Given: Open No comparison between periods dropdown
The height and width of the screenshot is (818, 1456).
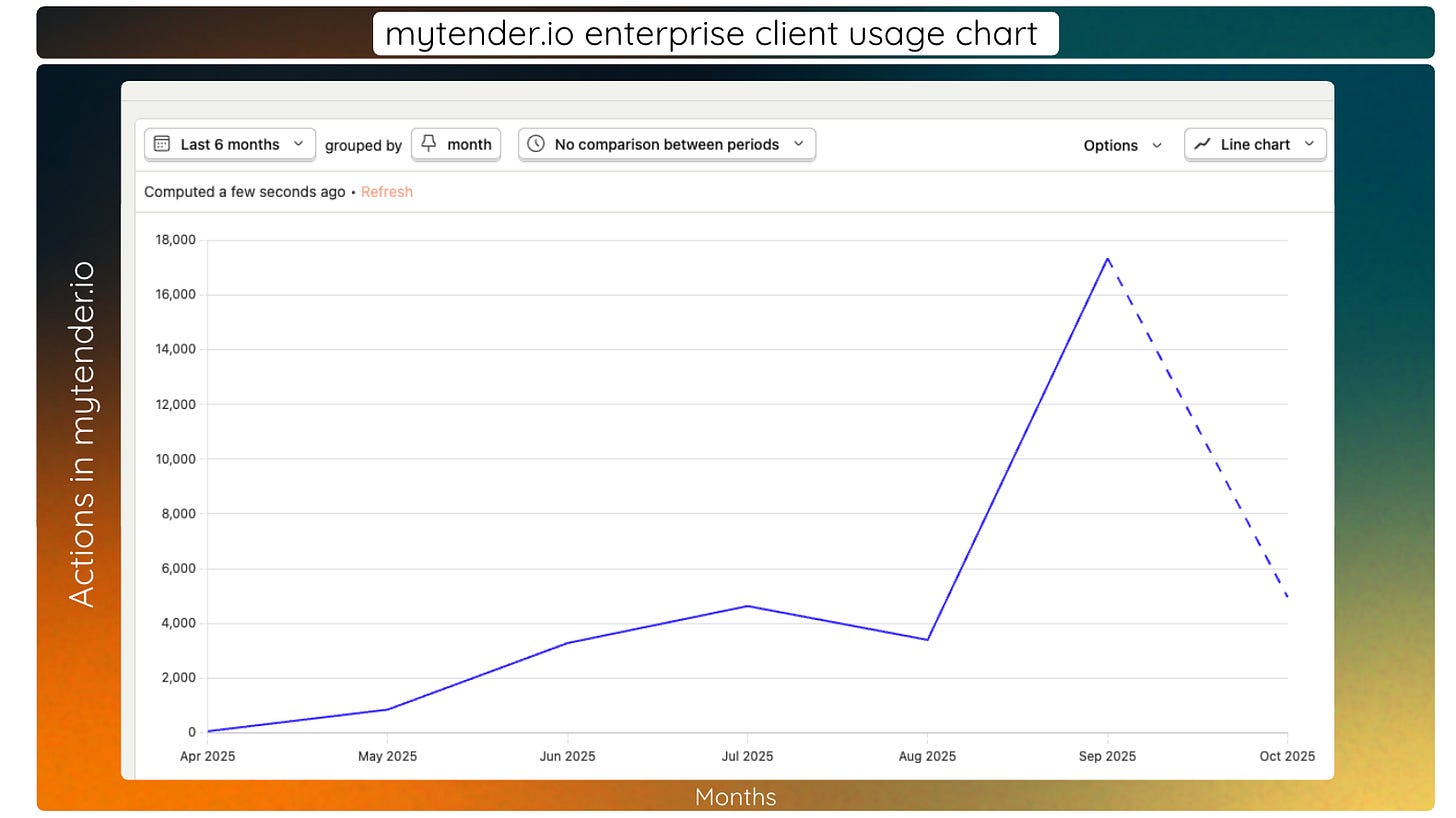Looking at the screenshot, I should click(x=667, y=144).
